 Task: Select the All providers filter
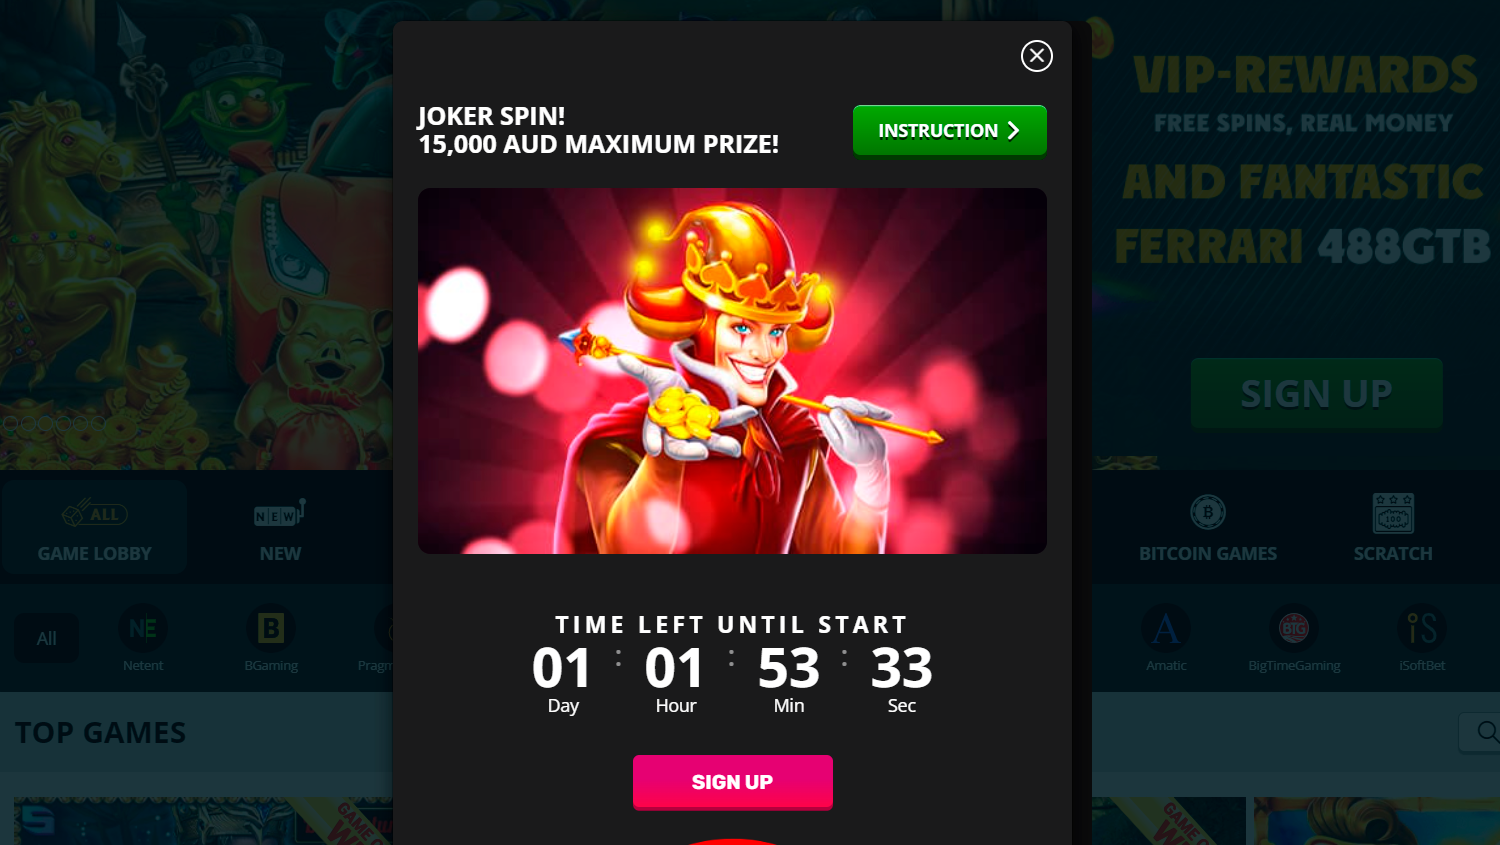click(46, 638)
